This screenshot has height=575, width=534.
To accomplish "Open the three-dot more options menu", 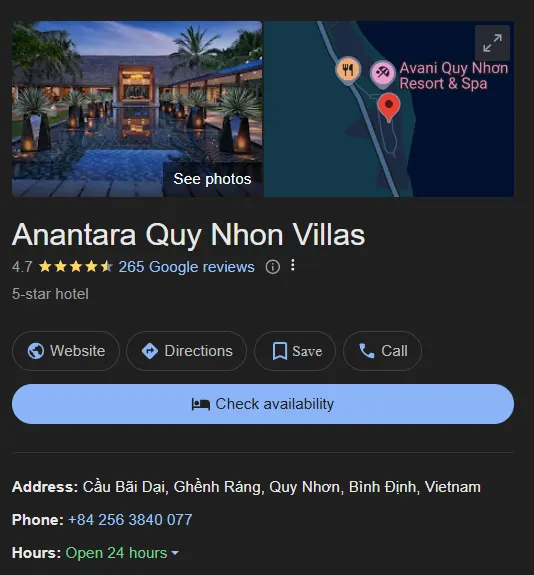I will click(293, 265).
